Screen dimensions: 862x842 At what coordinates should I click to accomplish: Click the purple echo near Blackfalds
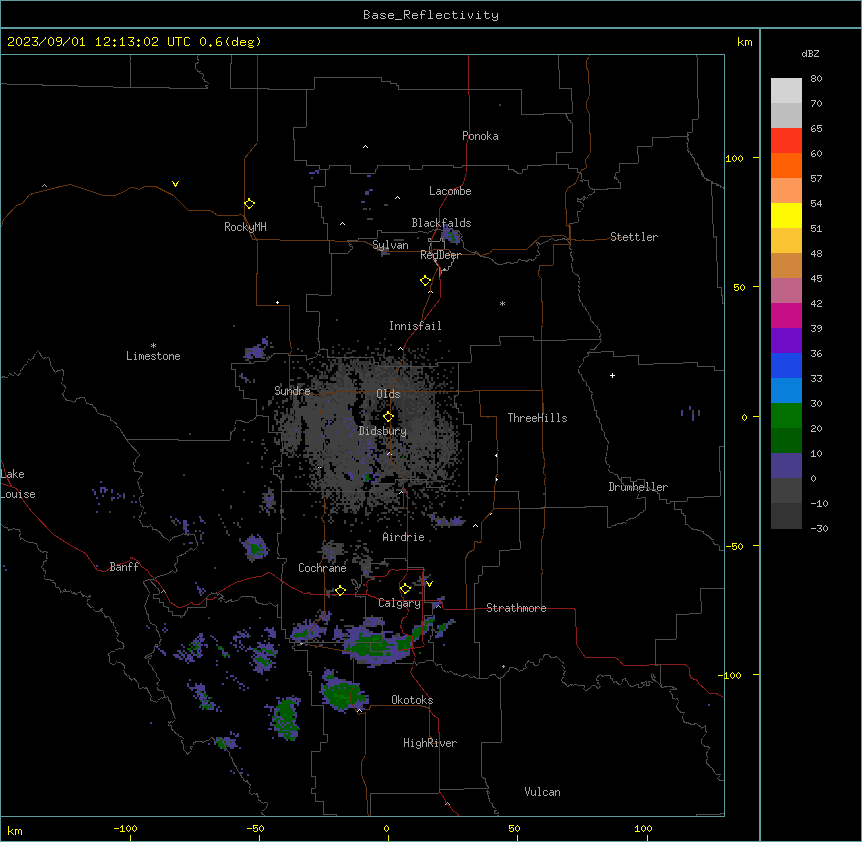point(450,235)
